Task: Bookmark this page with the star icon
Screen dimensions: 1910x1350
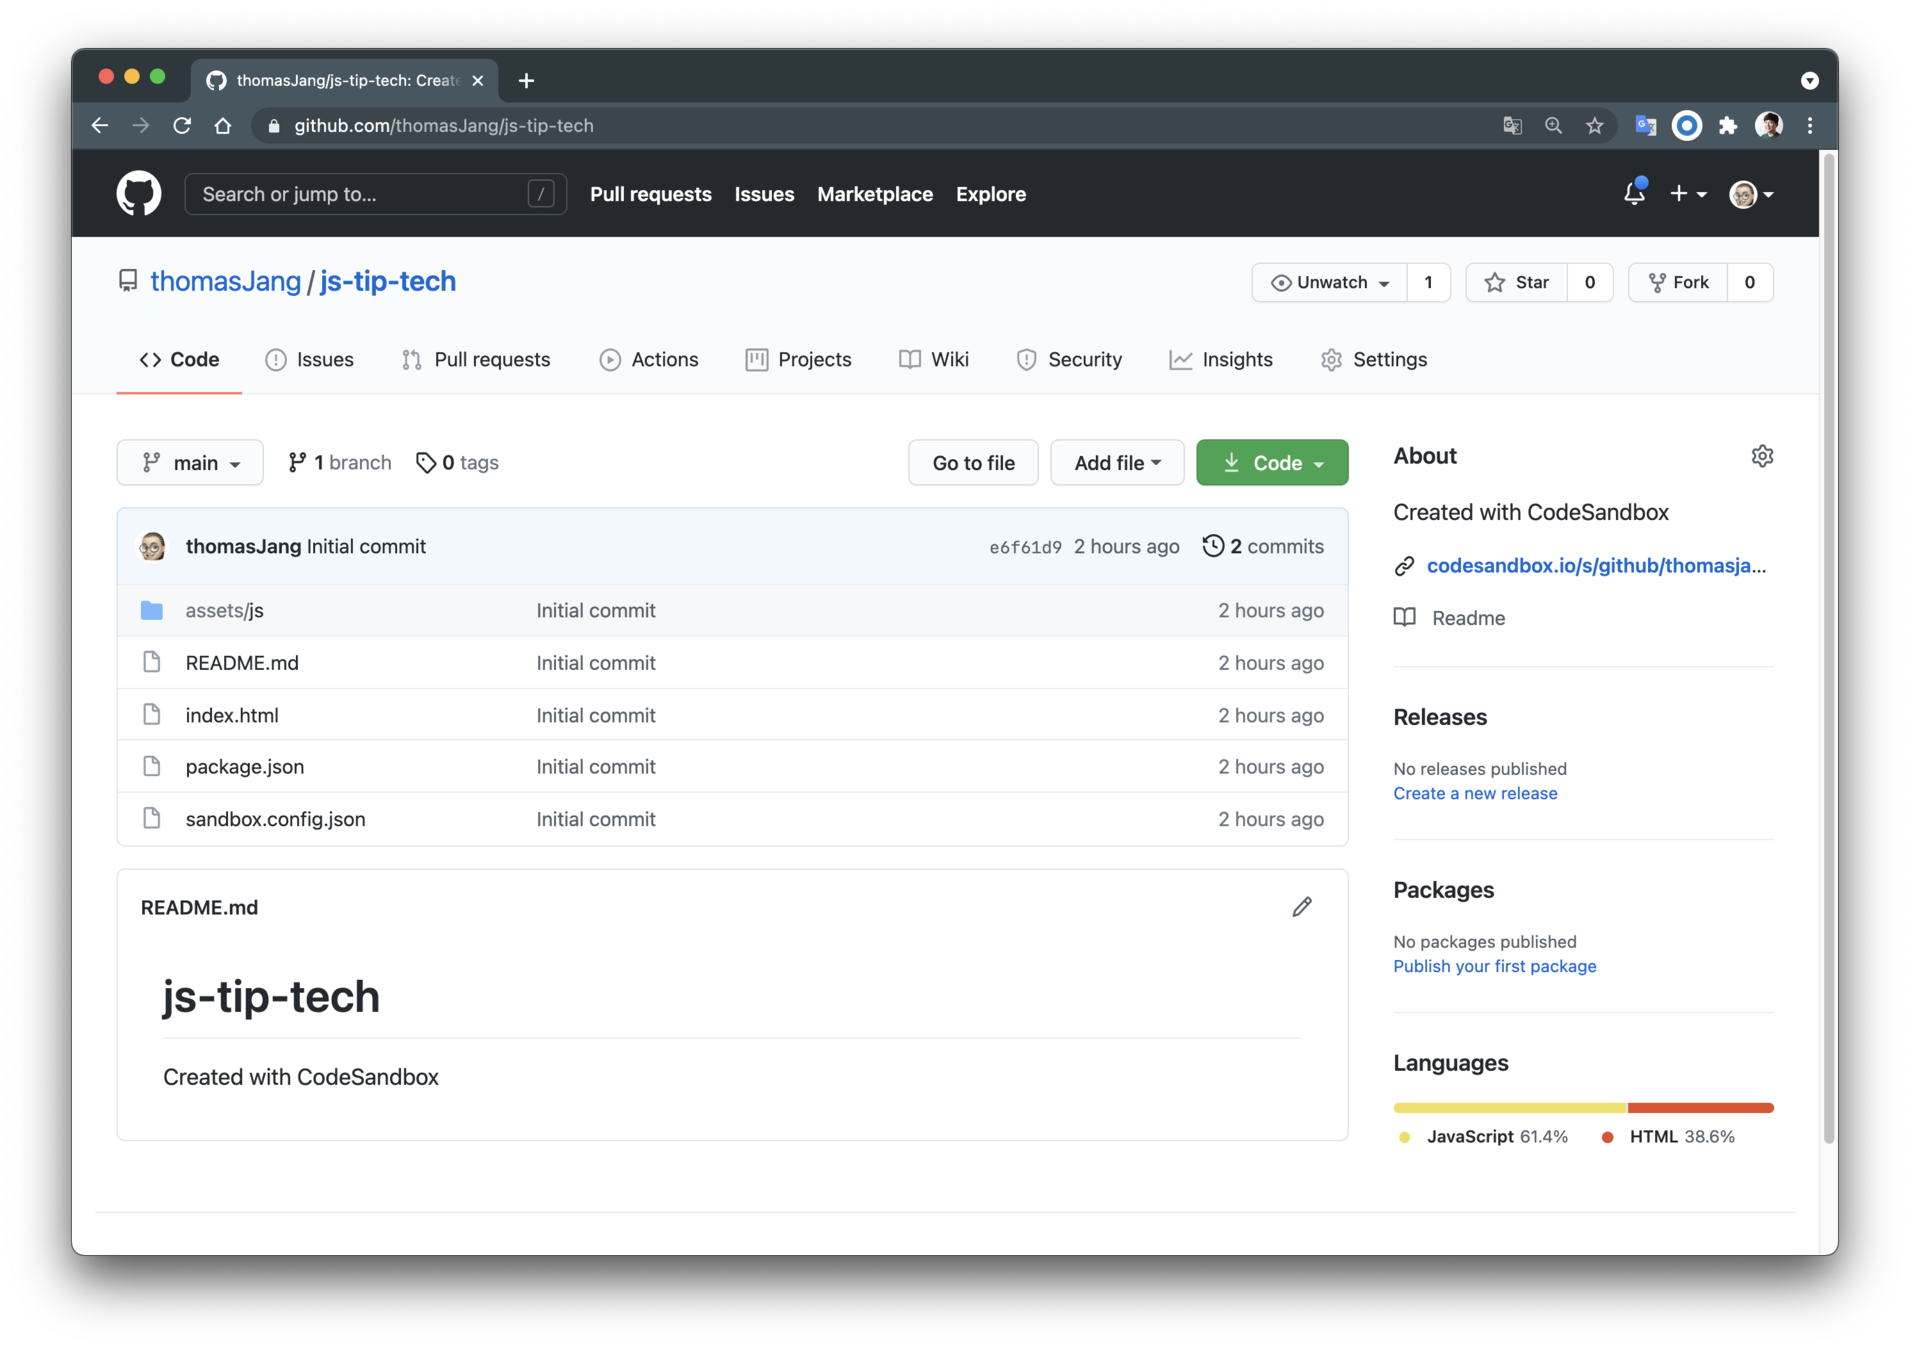Action: (1594, 125)
